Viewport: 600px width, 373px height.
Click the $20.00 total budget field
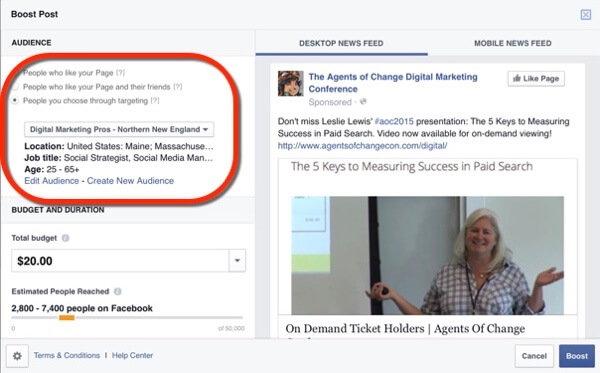[120, 261]
